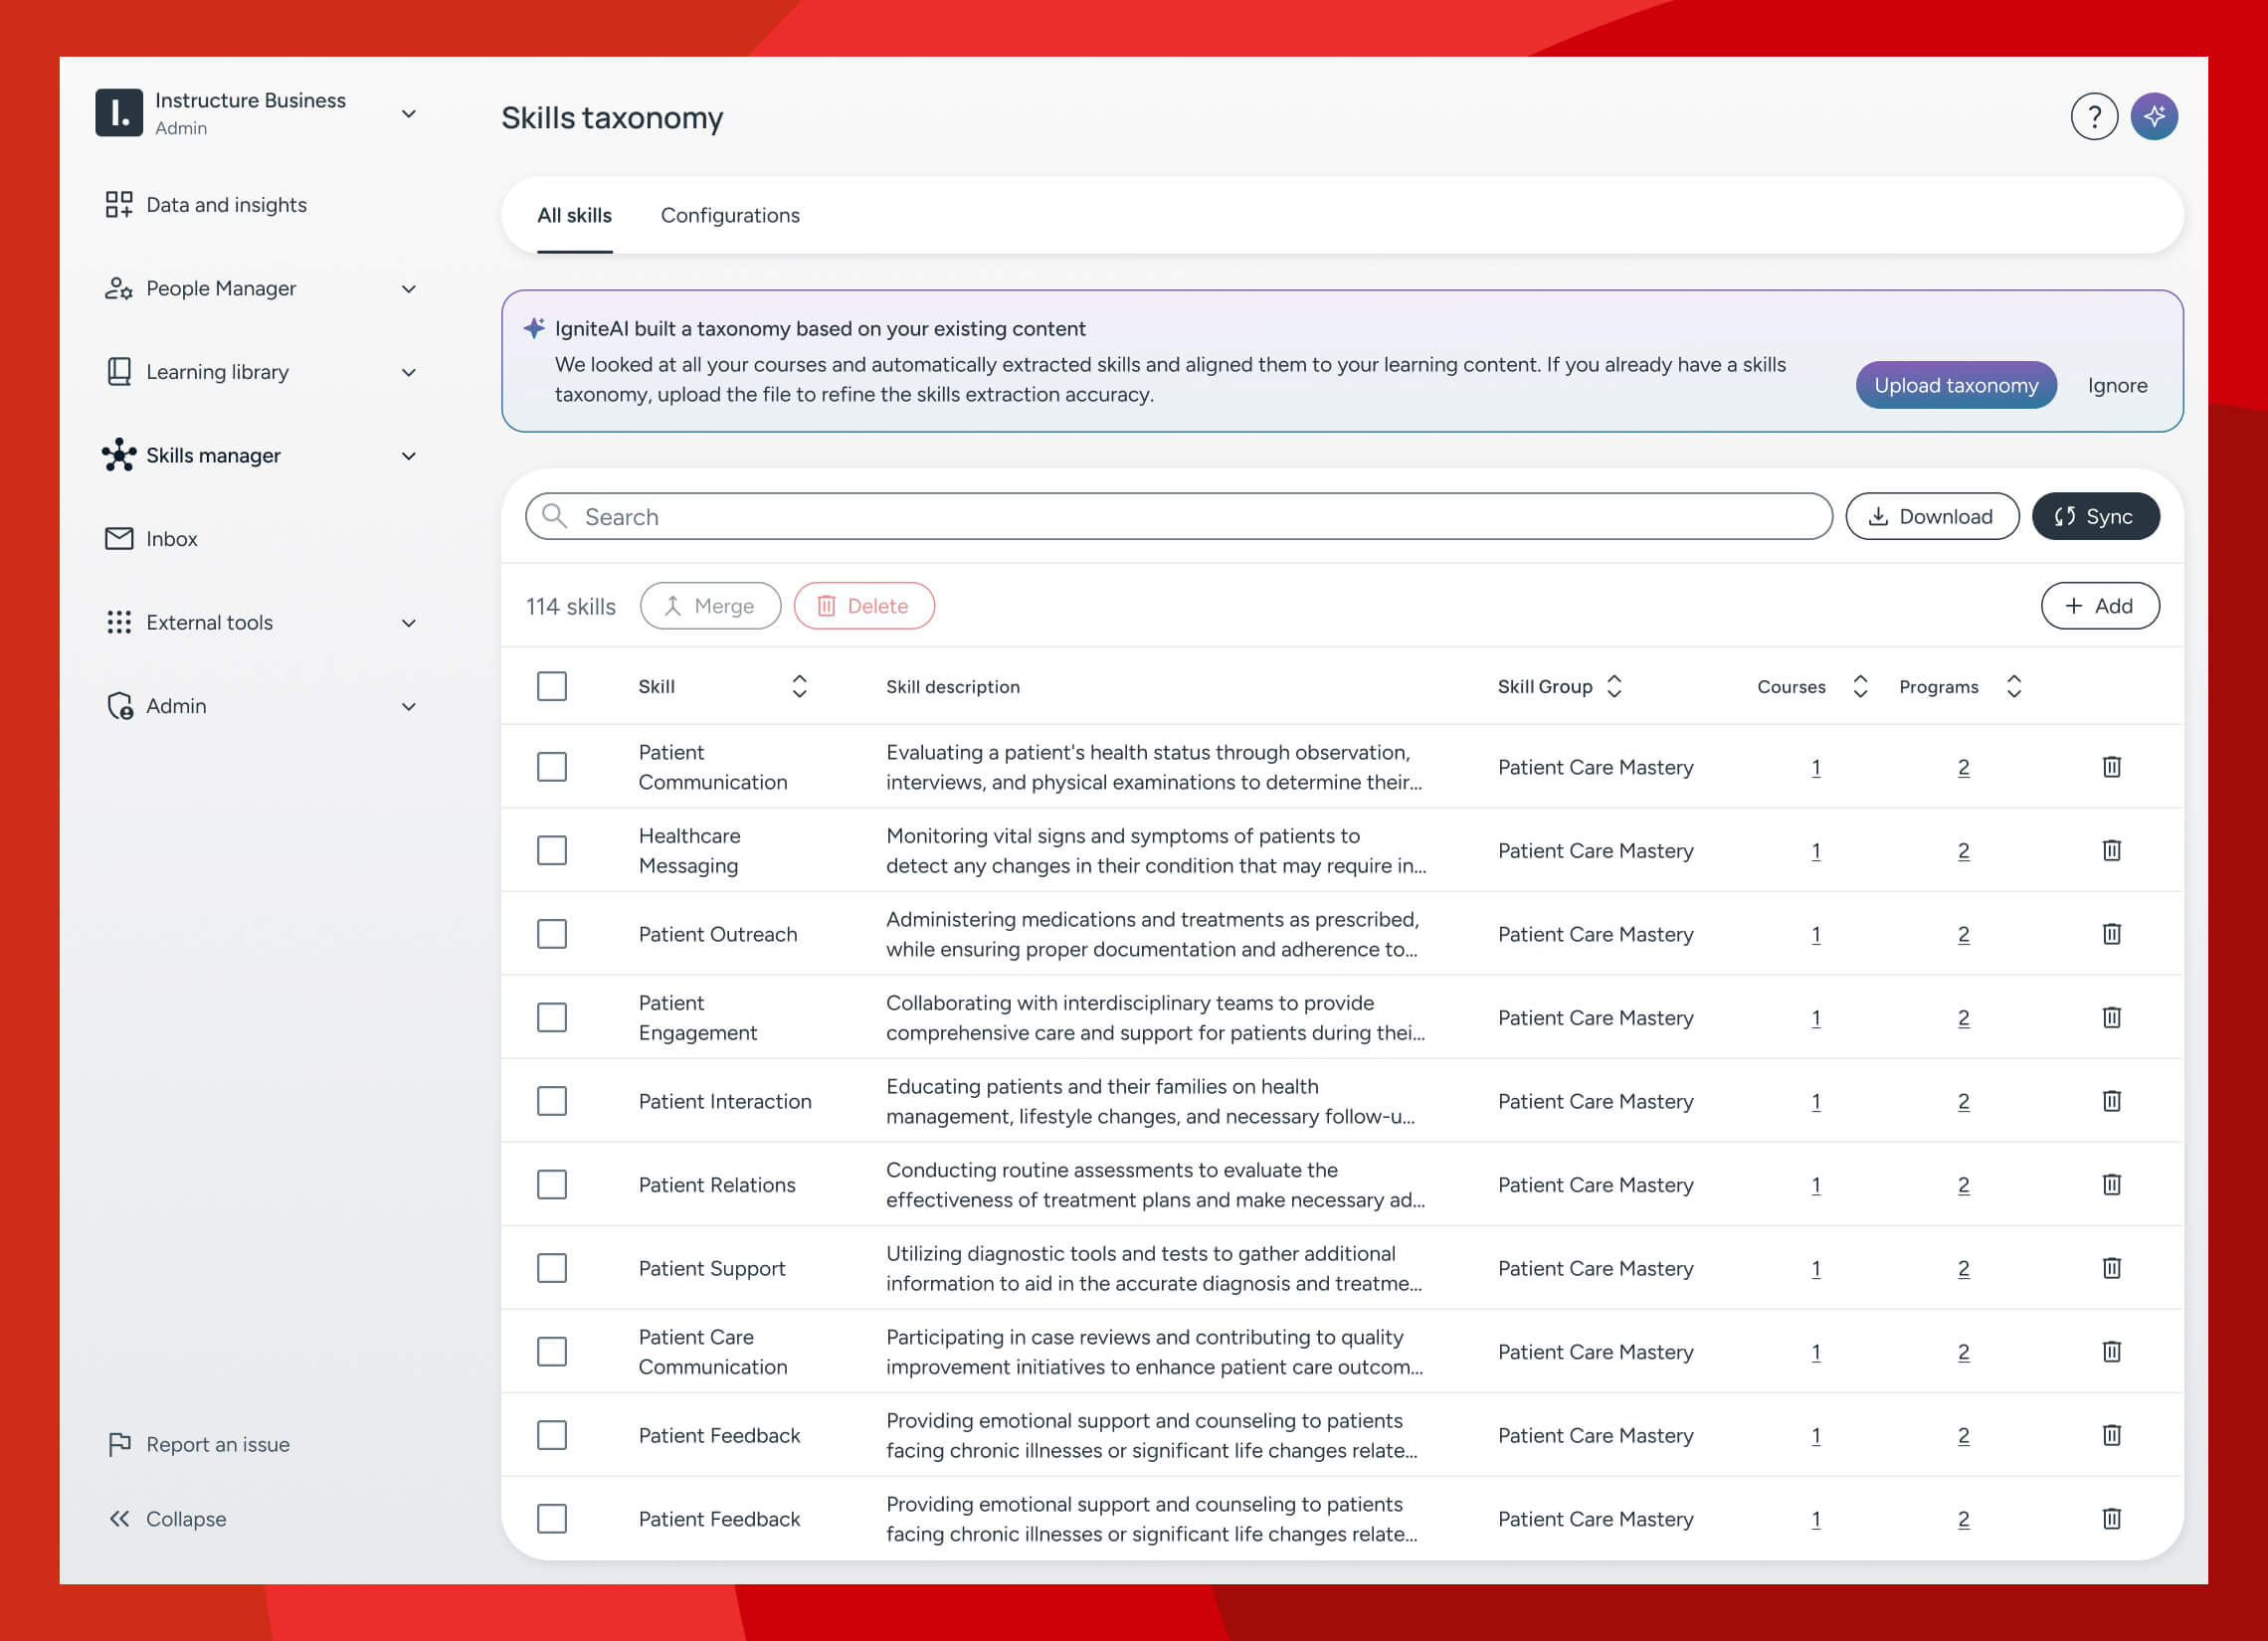2268x1641 pixels.
Task: Tick the checkbox for Healthcare Messaging
Action: 552,851
